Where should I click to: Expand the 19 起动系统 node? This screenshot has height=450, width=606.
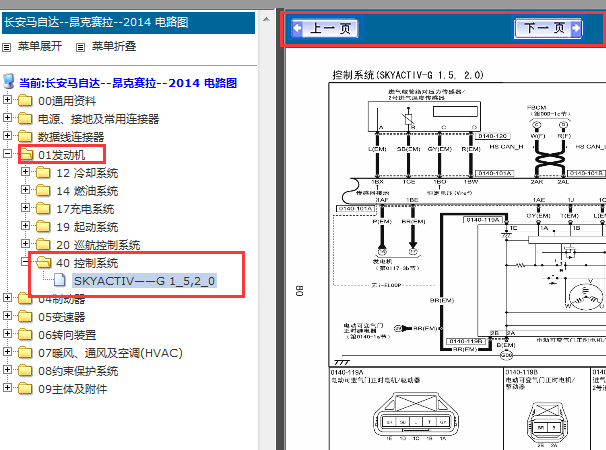click(x=25, y=226)
